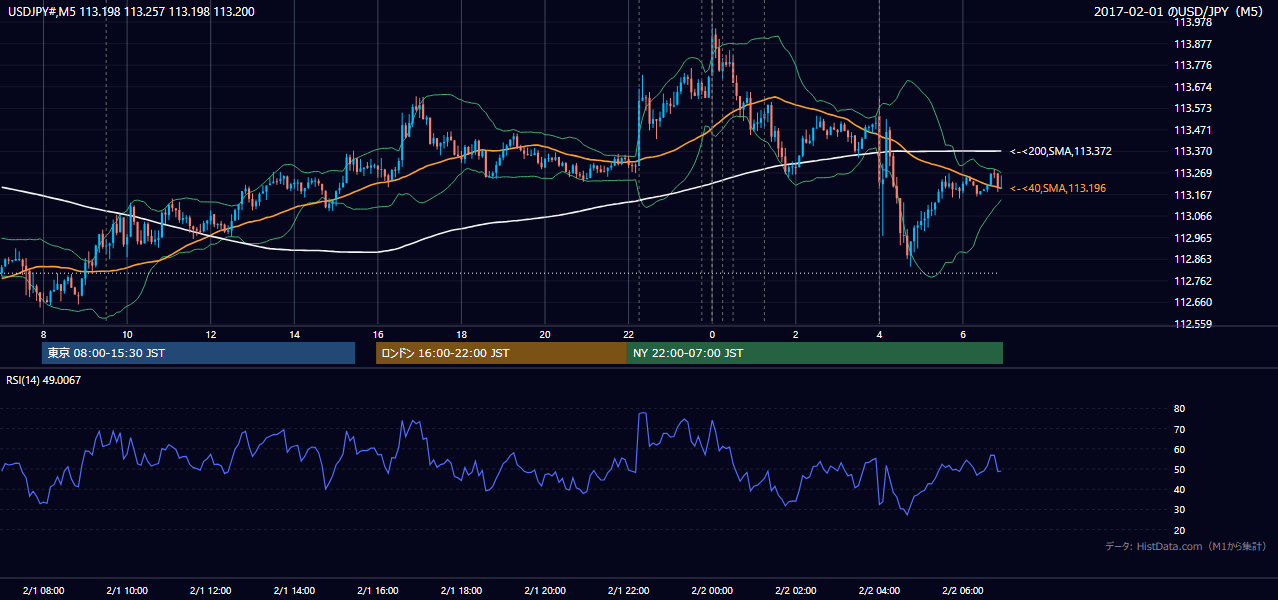Click the RSI(14) 49.0067 indicator label
1278x600 pixels.
(44, 380)
